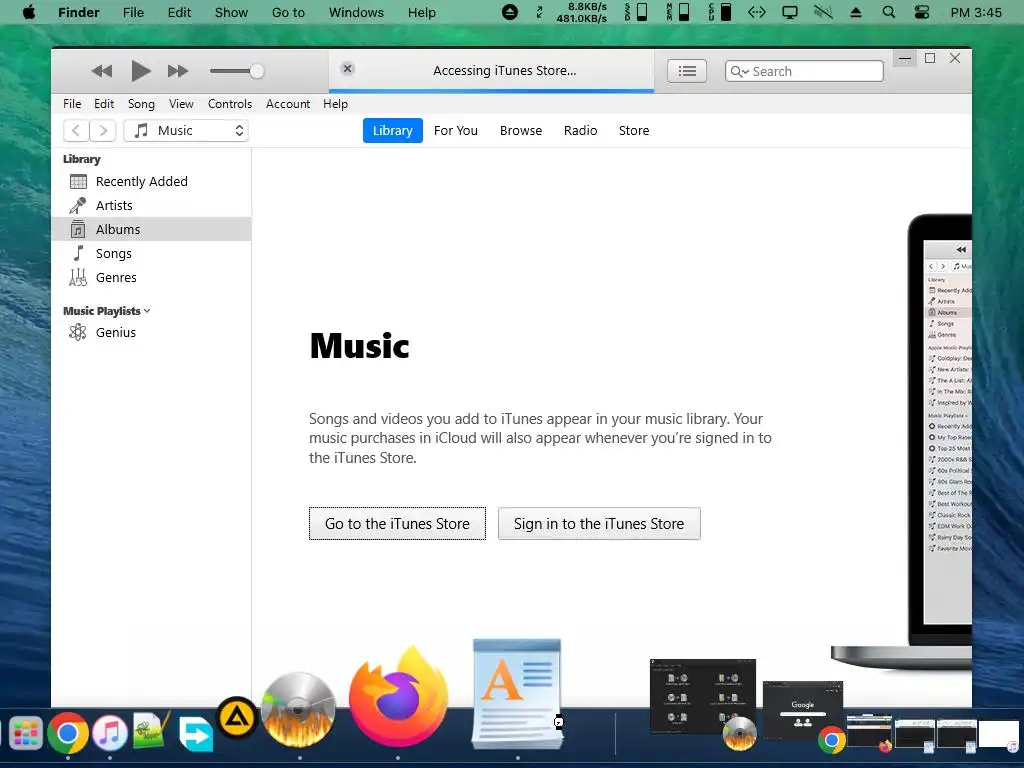Play music with the Play button
Image resolution: width=1024 pixels, height=768 pixels.
[x=140, y=71]
